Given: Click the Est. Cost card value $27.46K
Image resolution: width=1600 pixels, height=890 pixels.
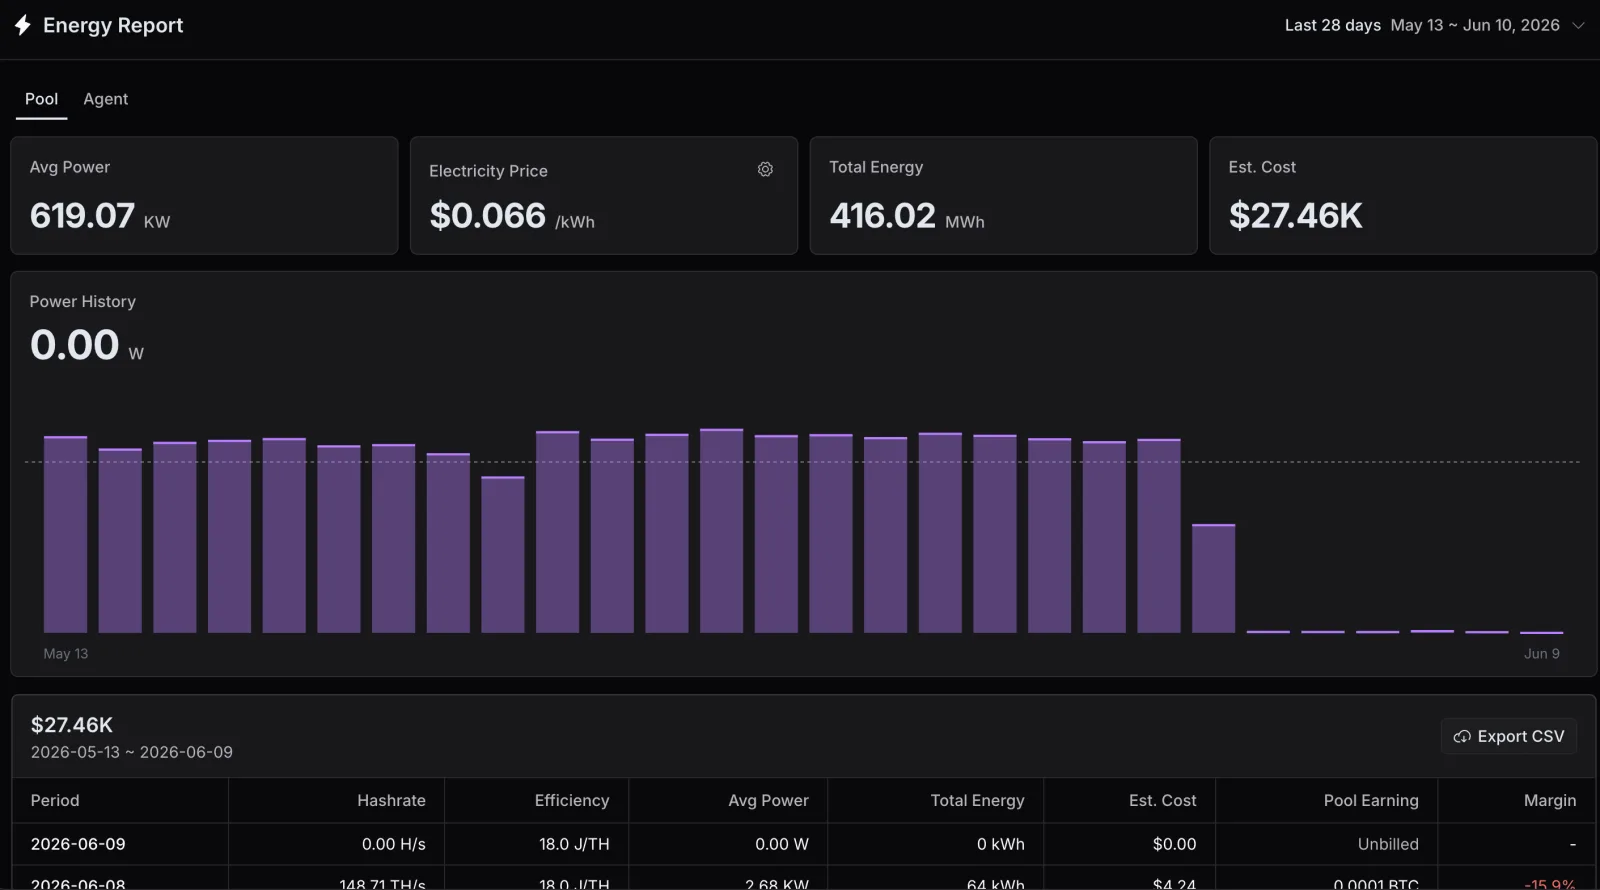Looking at the screenshot, I should (x=1295, y=215).
